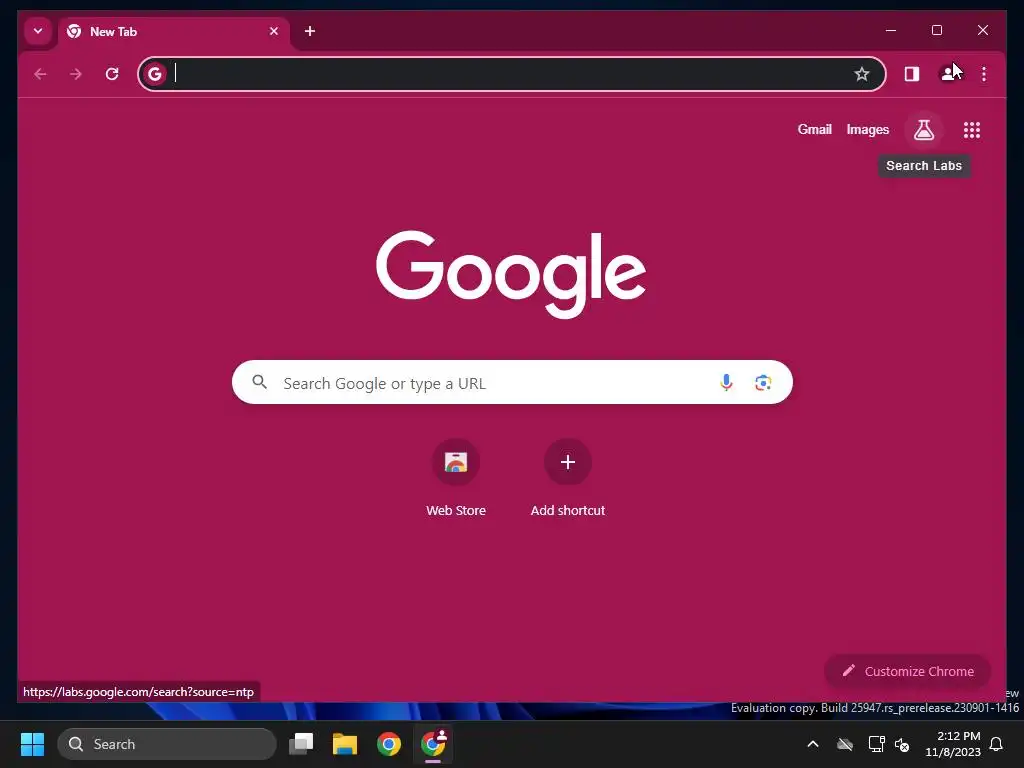
Task: Open a new tab with plus button
Action: click(310, 31)
